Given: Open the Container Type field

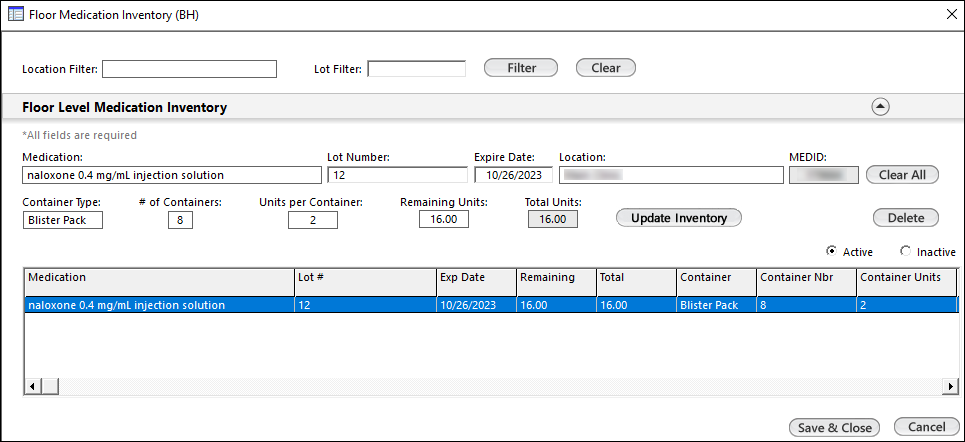Looking at the screenshot, I should (x=62, y=220).
